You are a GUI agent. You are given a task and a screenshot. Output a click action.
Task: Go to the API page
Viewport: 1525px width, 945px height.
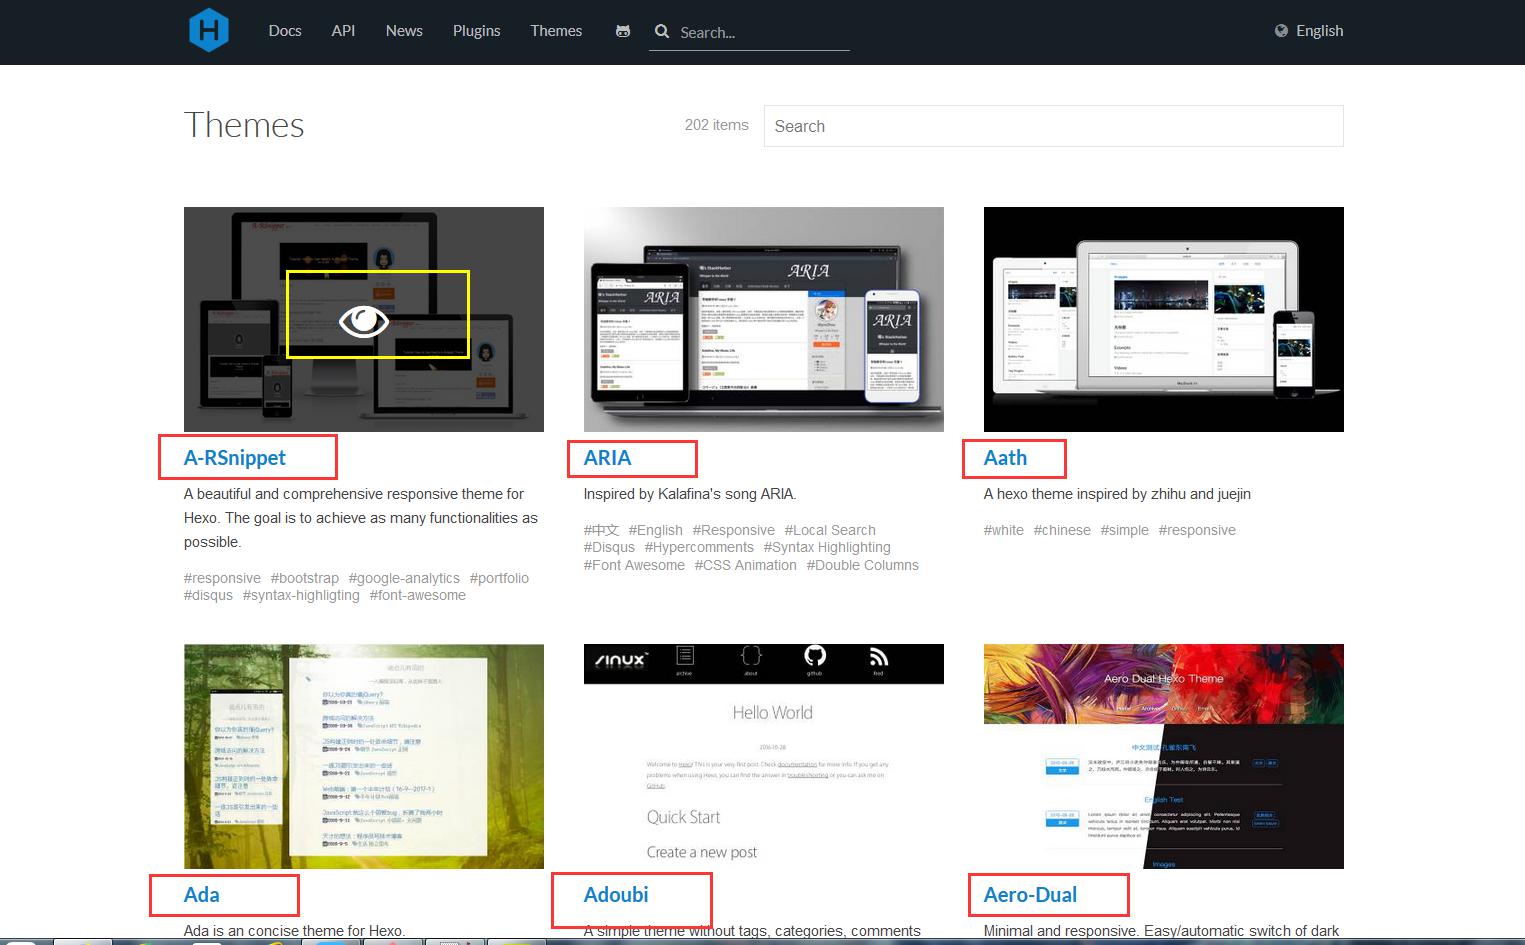click(x=343, y=31)
